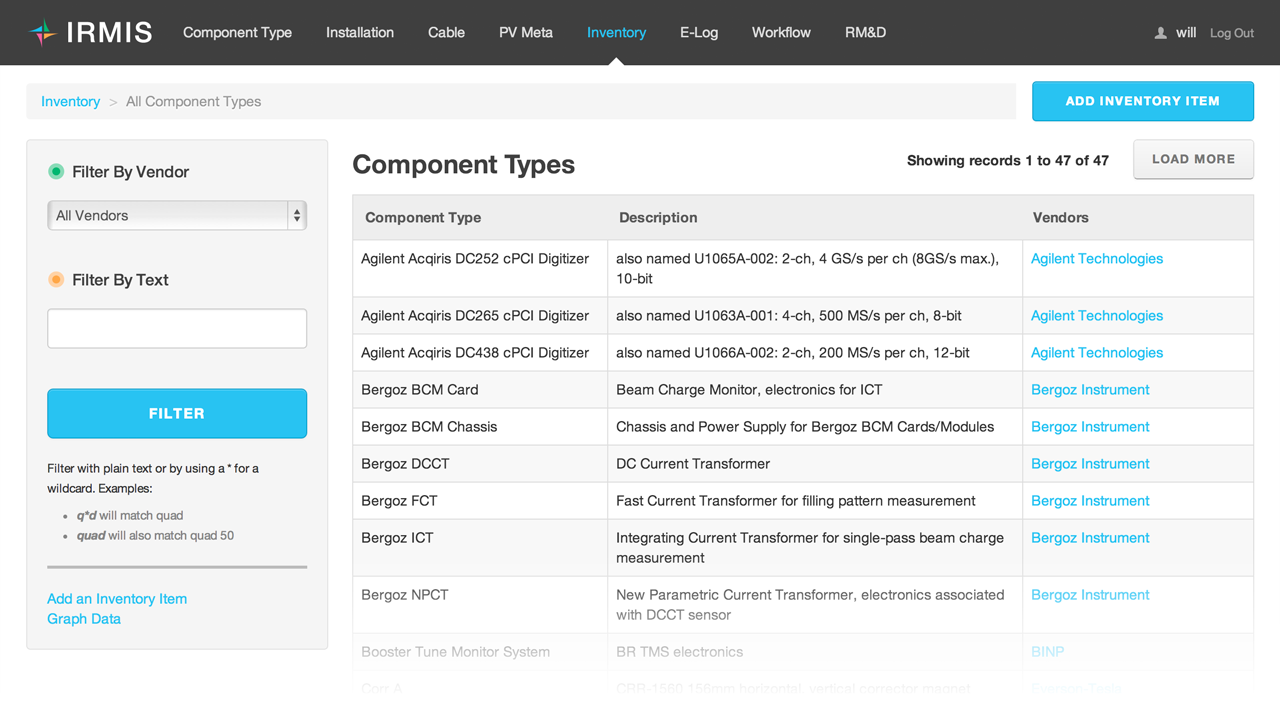Screen dimensions: 1280x713
Task: Click the will username link
Action: [x=1186, y=33]
